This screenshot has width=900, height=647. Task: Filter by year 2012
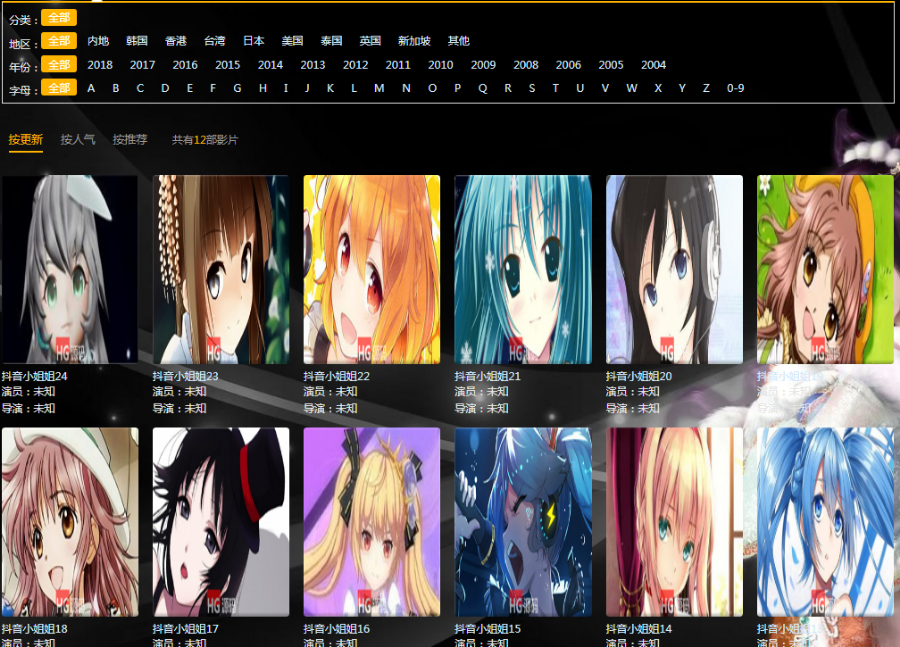(355, 65)
